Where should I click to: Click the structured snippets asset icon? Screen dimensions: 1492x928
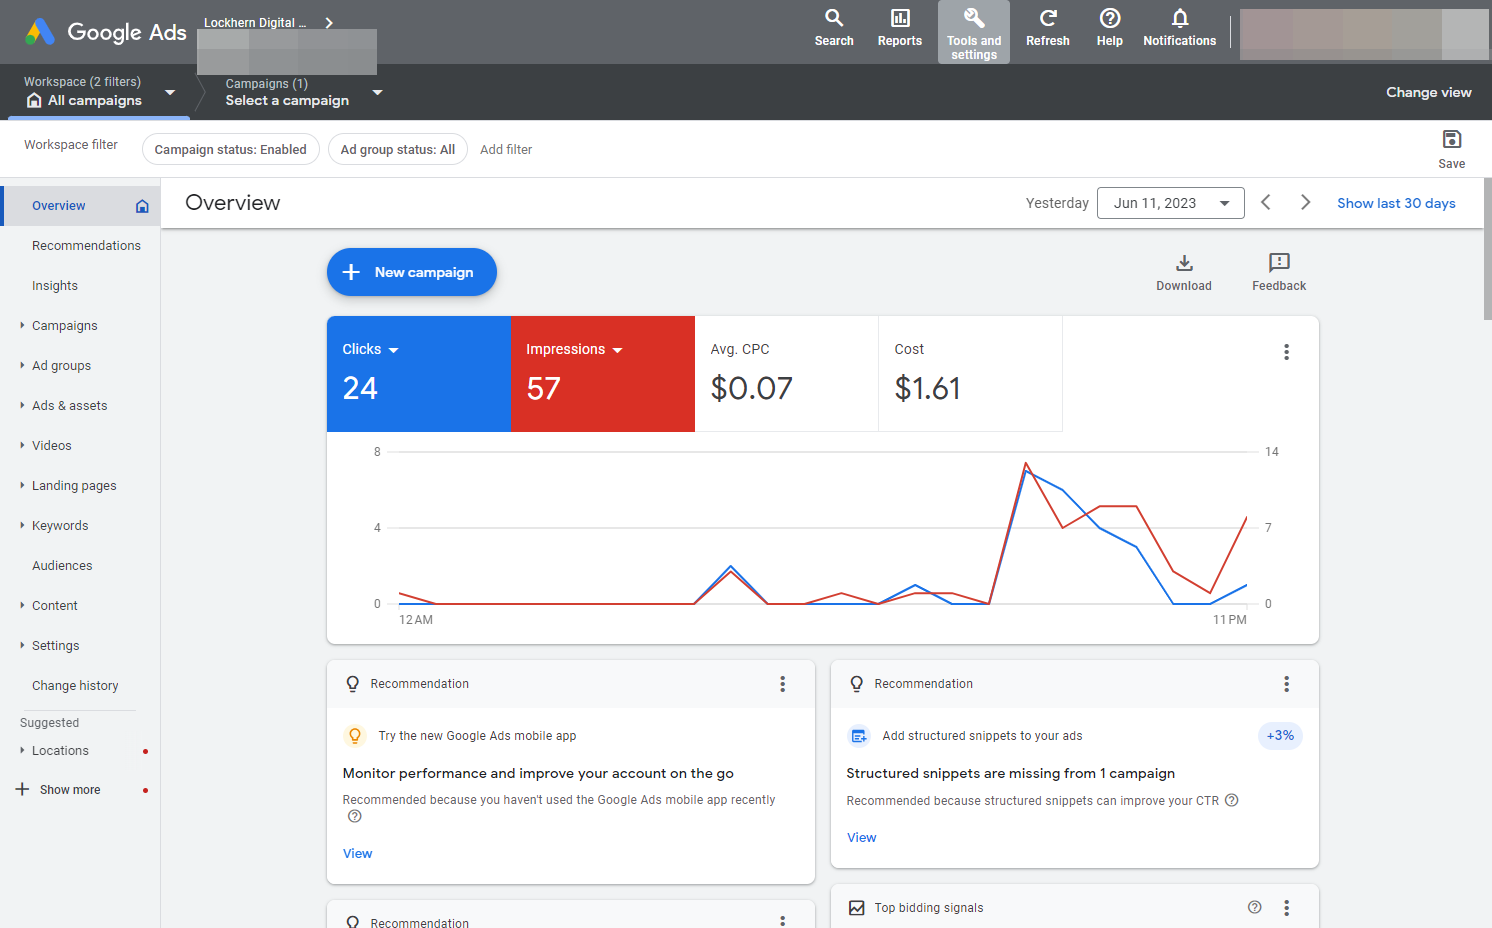tap(859, 736)
